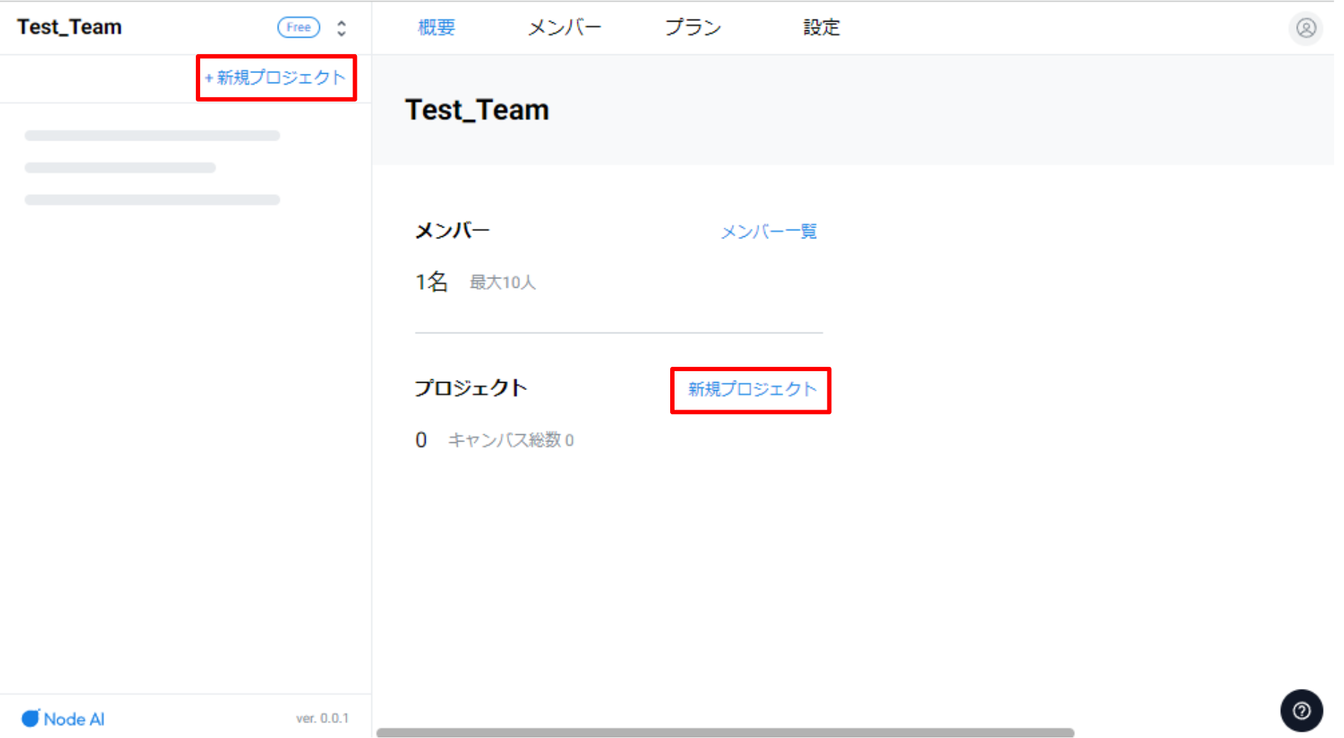This screenshot has height=738, width=1344.
Task: Click the Test_Team page heading
Action: point(477,110)
